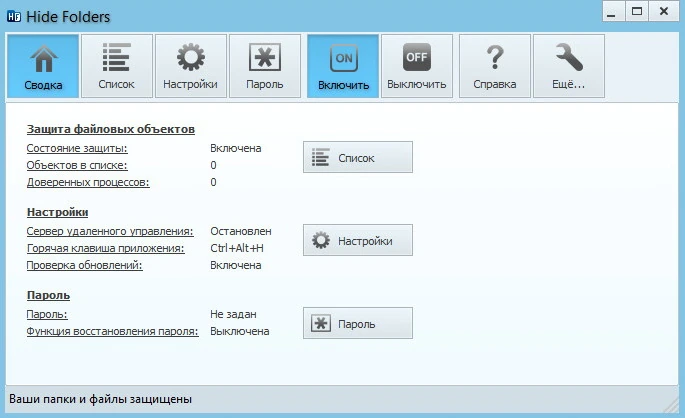Viewport: 685px width, 418px height.
Task: Click the ON Включить toolbar button
Action: pos(343,66)
